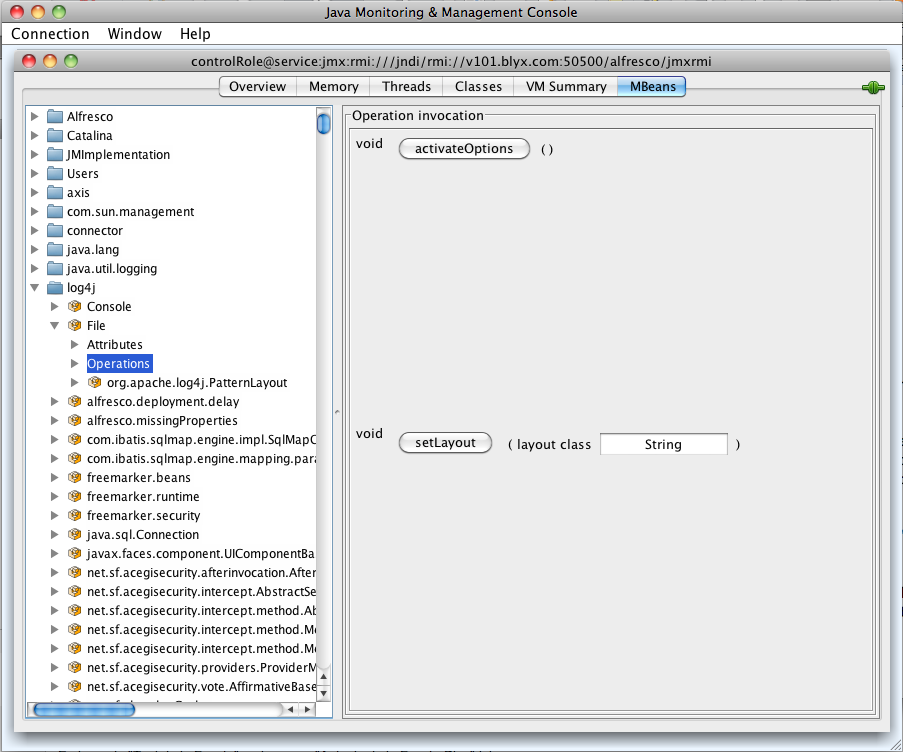The image size is (903, 752).
Task: Switch to the Overview tab
Action: 257,86
